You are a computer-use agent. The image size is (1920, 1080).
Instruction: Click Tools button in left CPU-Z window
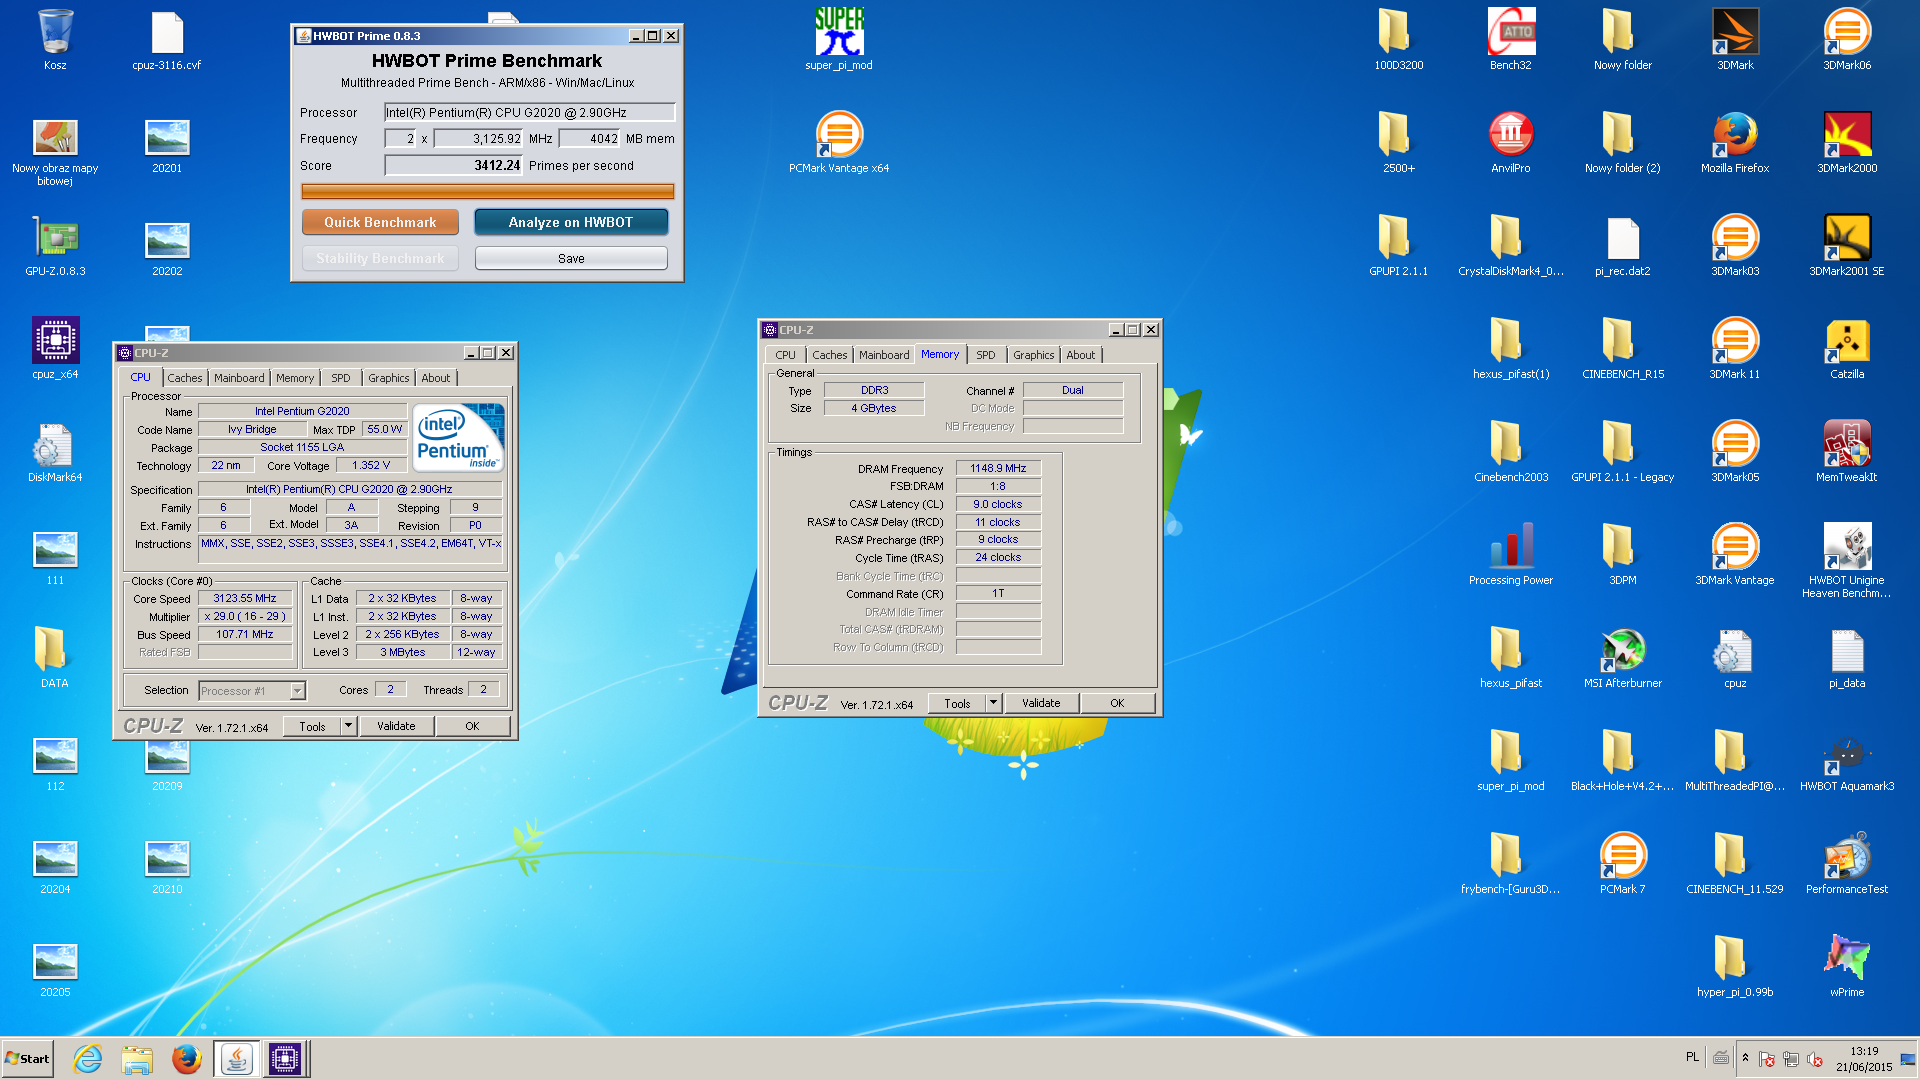click(312, 726)
